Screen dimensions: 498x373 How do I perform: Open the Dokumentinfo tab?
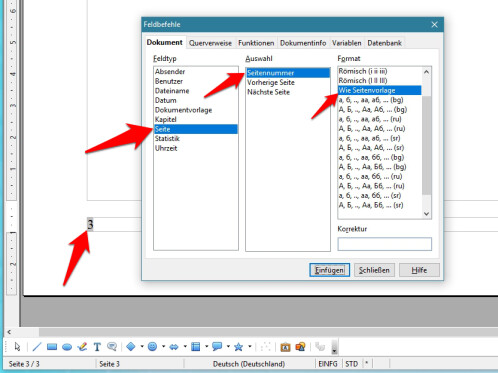pos(303,43)
